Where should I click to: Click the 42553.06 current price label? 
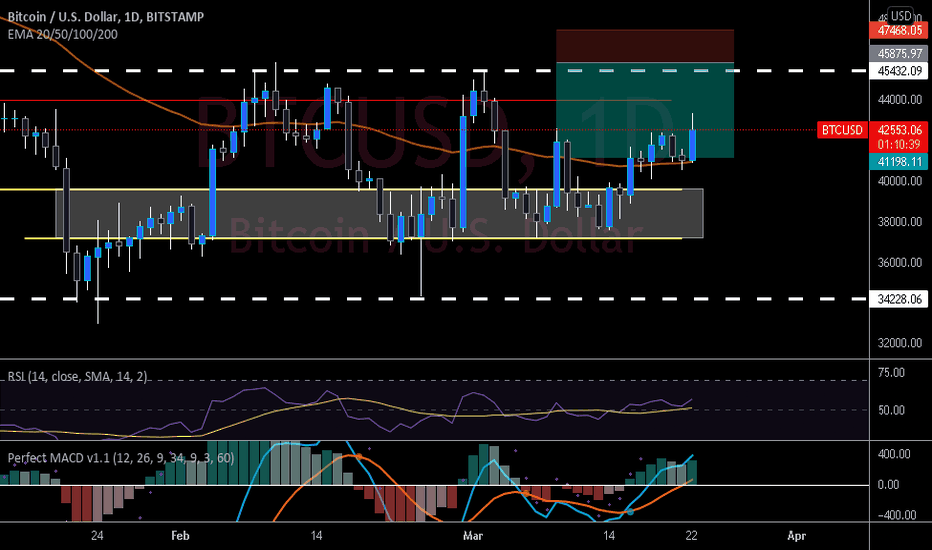point(900,130)
